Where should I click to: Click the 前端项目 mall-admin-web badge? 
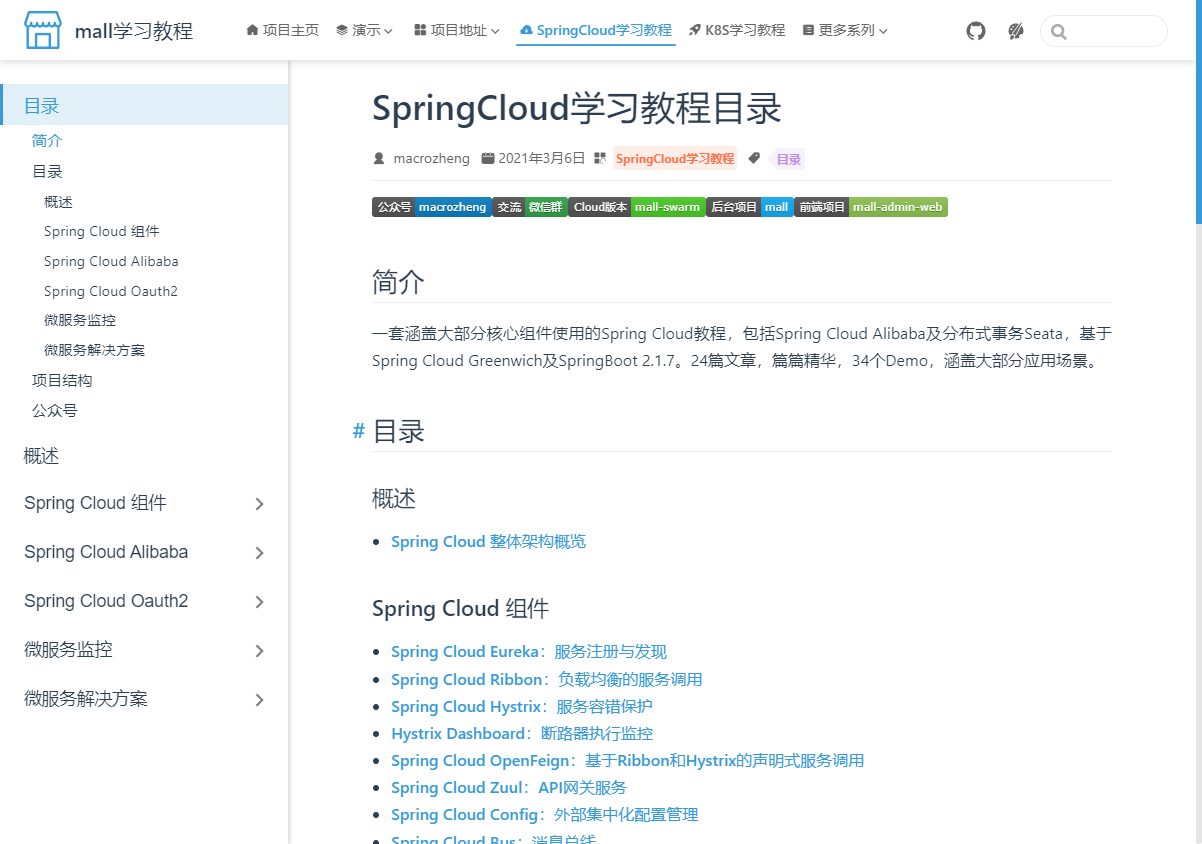click(x=871, y=207)
